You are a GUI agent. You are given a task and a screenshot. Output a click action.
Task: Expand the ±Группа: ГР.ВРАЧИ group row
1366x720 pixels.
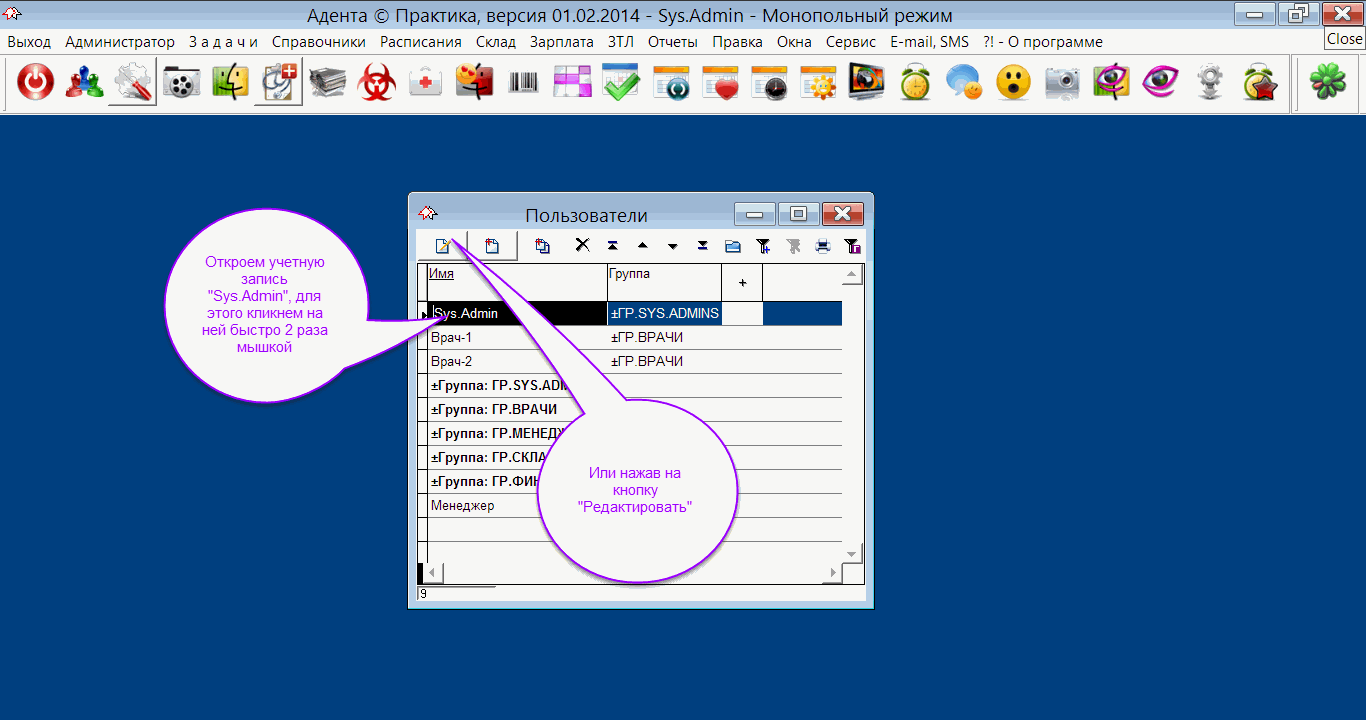coord(494,410)
